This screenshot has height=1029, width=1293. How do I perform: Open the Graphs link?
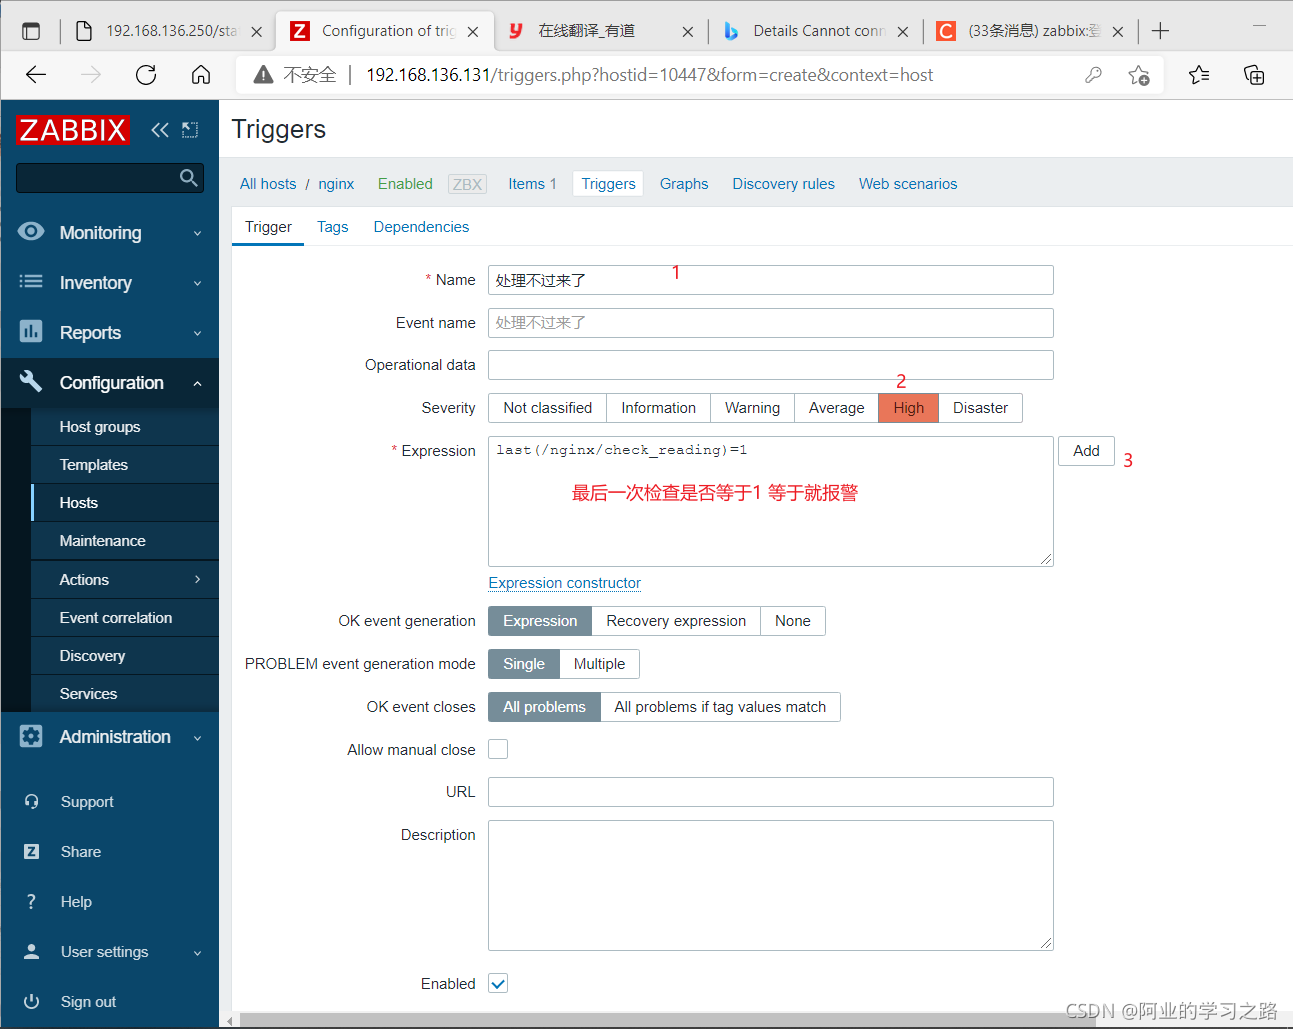click(684, 184)
